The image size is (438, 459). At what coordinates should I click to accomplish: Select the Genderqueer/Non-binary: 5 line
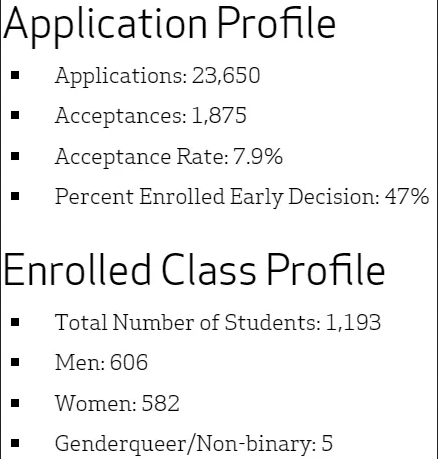point(194,444)
